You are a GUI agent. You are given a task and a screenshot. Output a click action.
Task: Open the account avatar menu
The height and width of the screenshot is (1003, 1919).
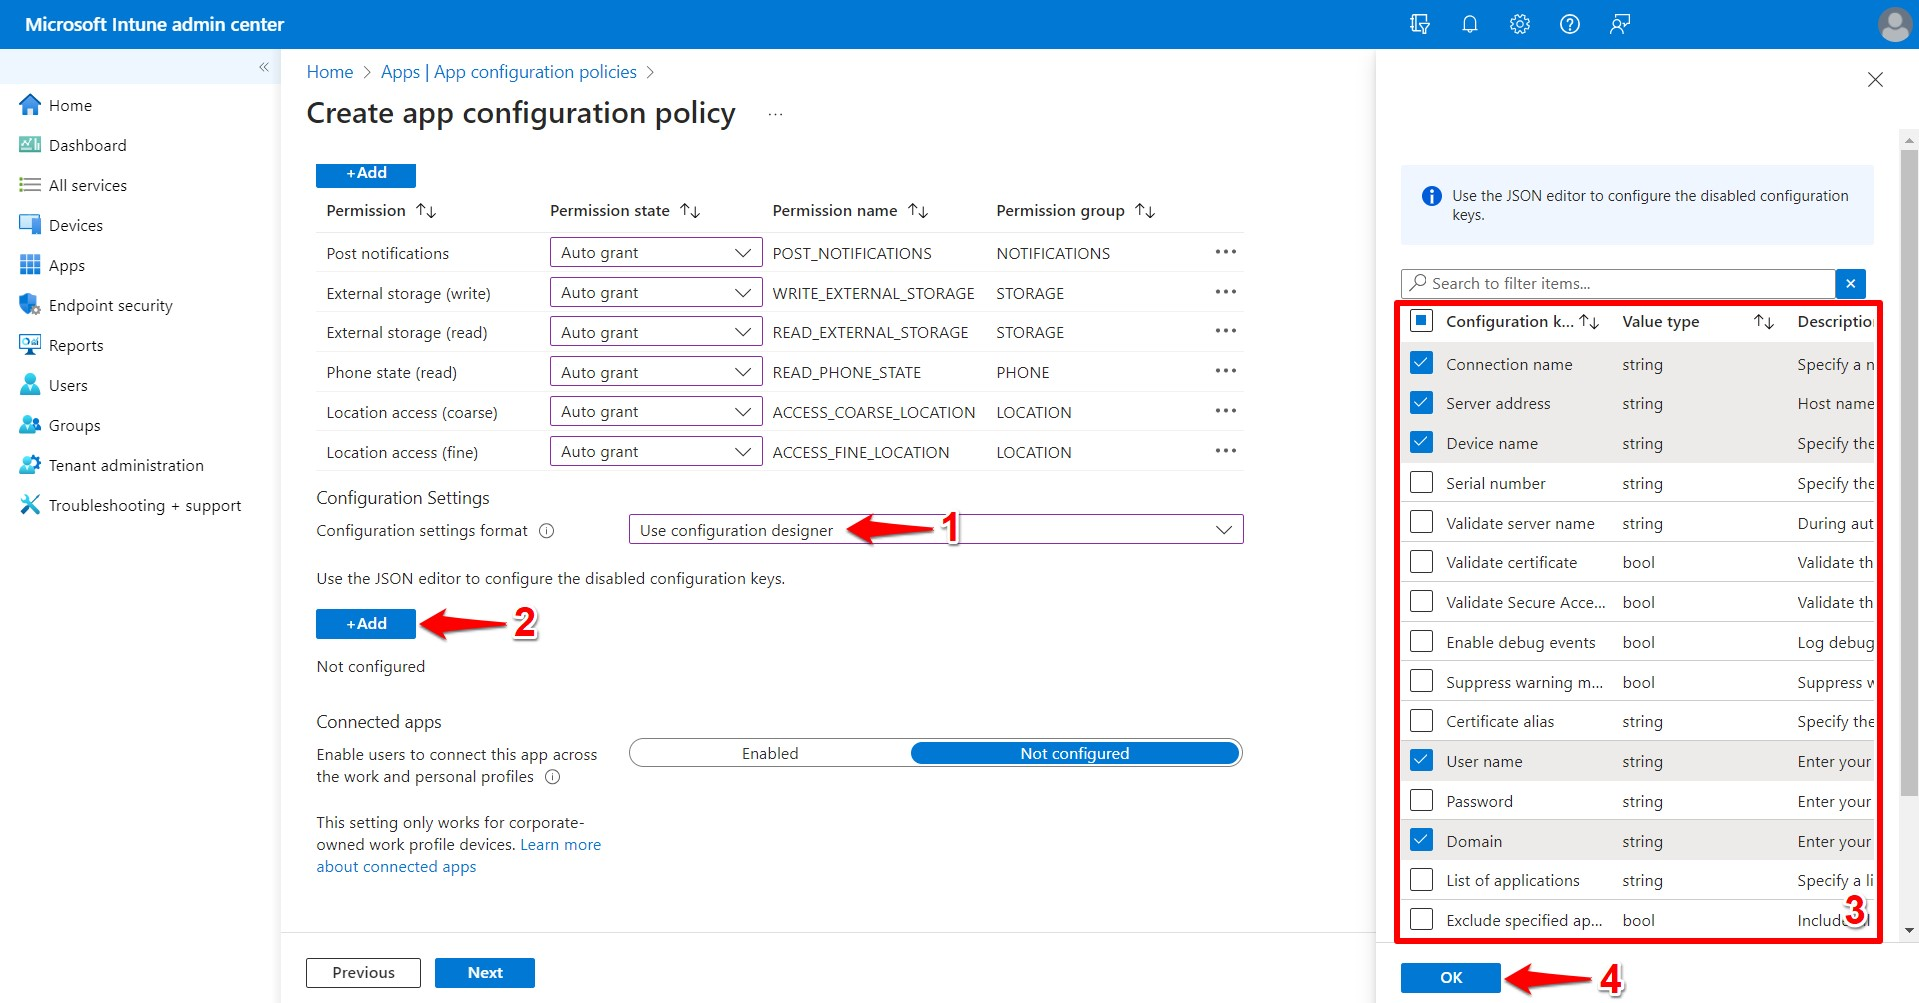[x=1894, y=24]
